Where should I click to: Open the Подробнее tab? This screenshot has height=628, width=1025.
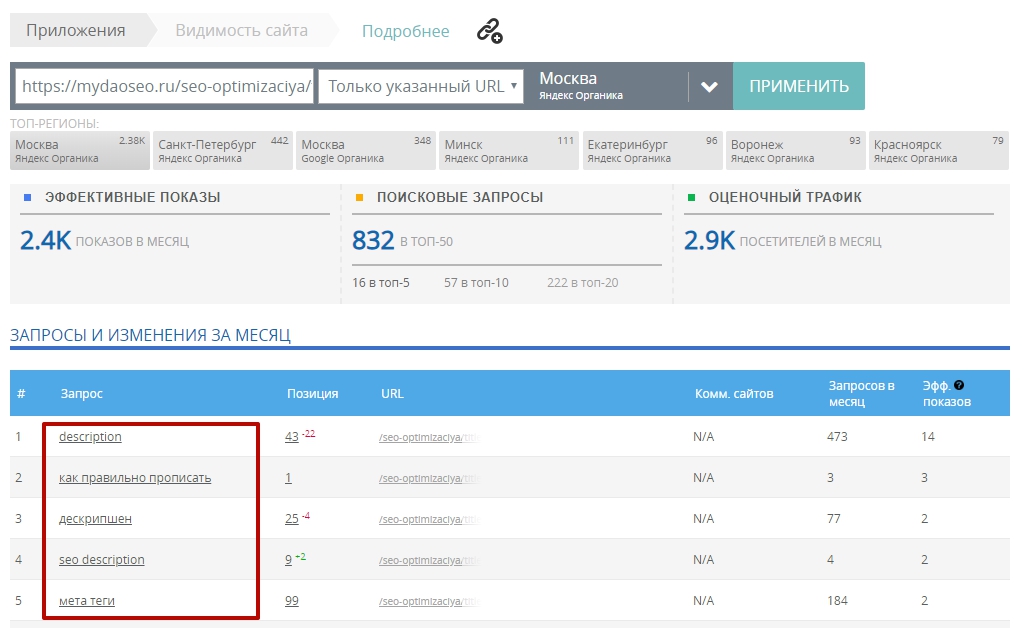pos(405,31)
